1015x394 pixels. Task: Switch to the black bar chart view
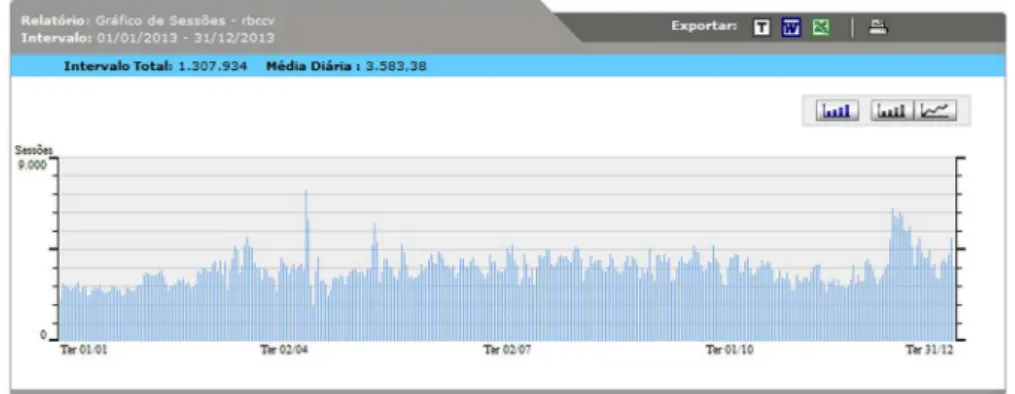pyautogui.click(x=892, y=111)
